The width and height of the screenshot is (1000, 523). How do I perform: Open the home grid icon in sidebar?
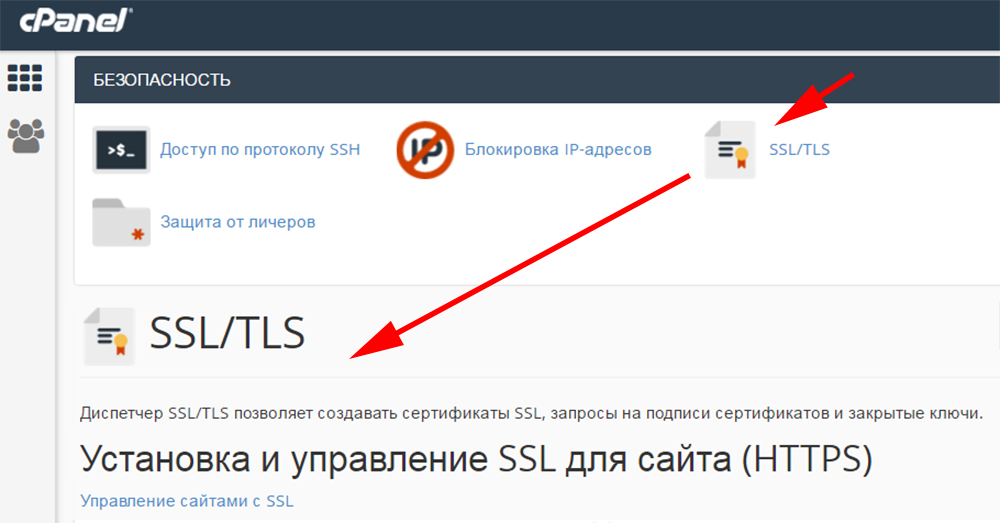(24, 78)
